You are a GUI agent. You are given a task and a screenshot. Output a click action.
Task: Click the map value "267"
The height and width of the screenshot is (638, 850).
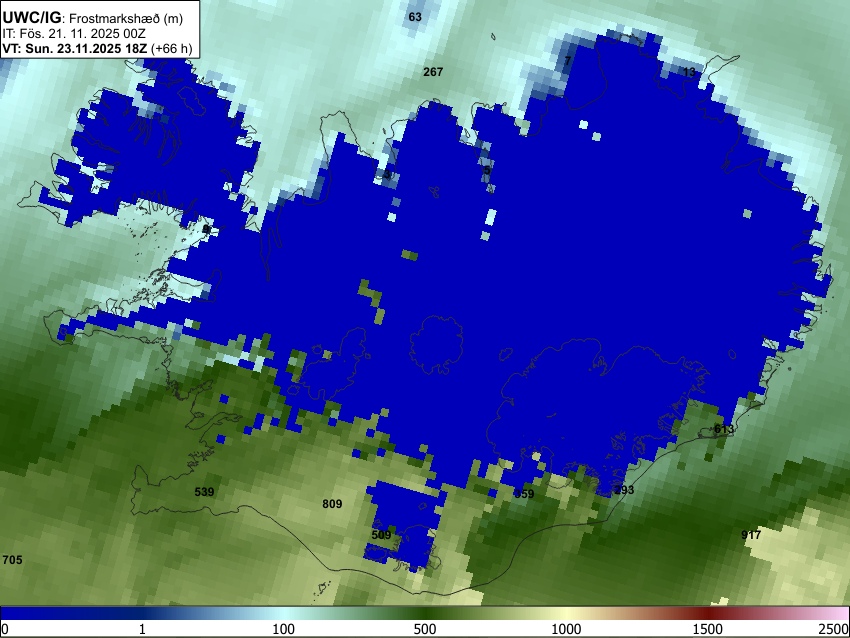tap(433, 72)
